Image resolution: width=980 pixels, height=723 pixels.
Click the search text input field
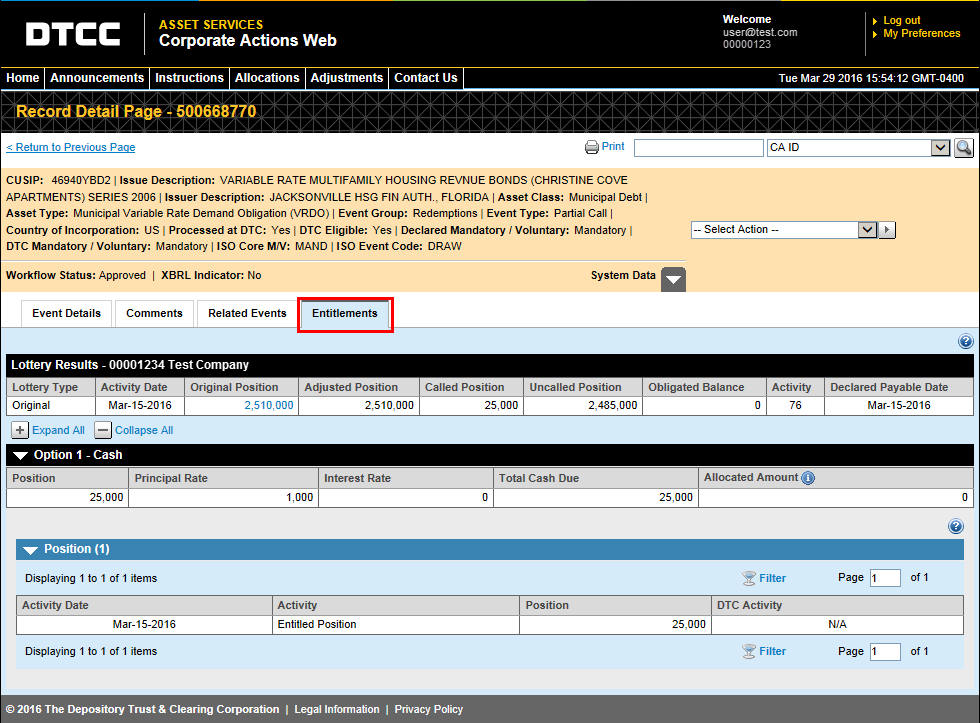pyautogui.click(x=699, y=147)
